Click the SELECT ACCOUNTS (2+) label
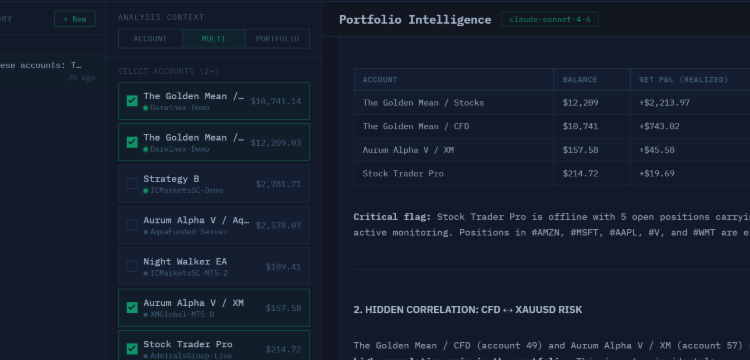This screenshot has width=750, height=360. 168,71
